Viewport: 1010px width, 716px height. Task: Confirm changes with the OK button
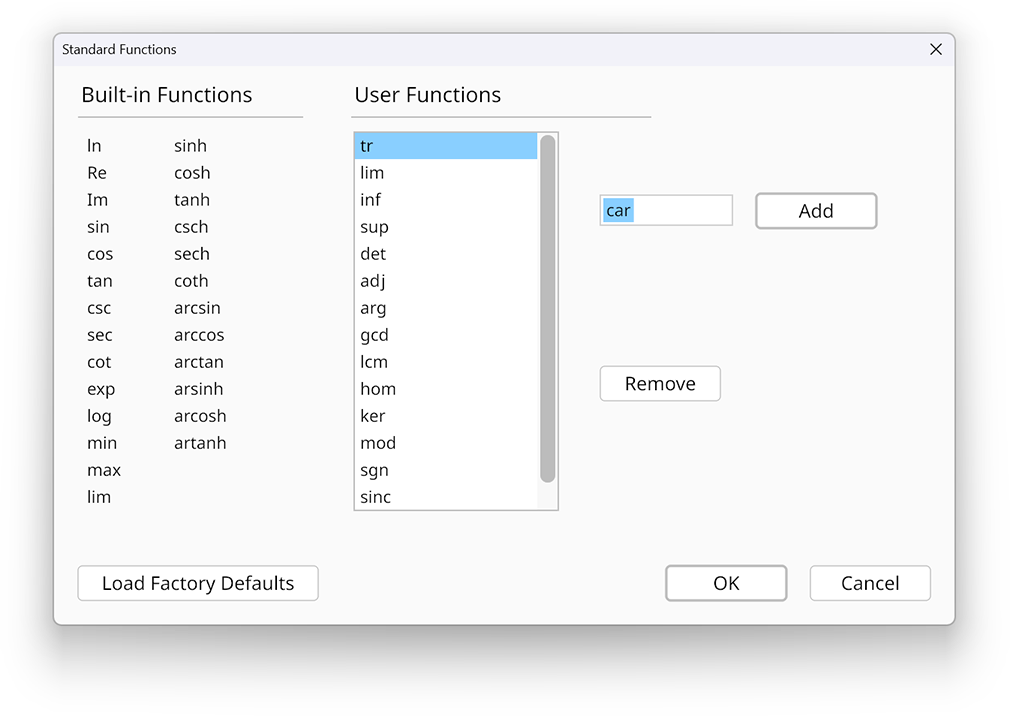click(x=725, y=583)
